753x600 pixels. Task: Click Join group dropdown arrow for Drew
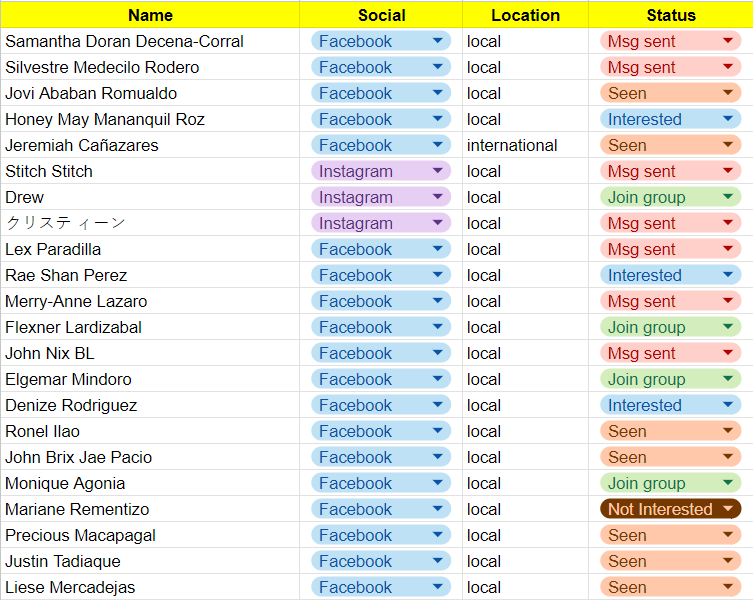(x=727, y=197)
